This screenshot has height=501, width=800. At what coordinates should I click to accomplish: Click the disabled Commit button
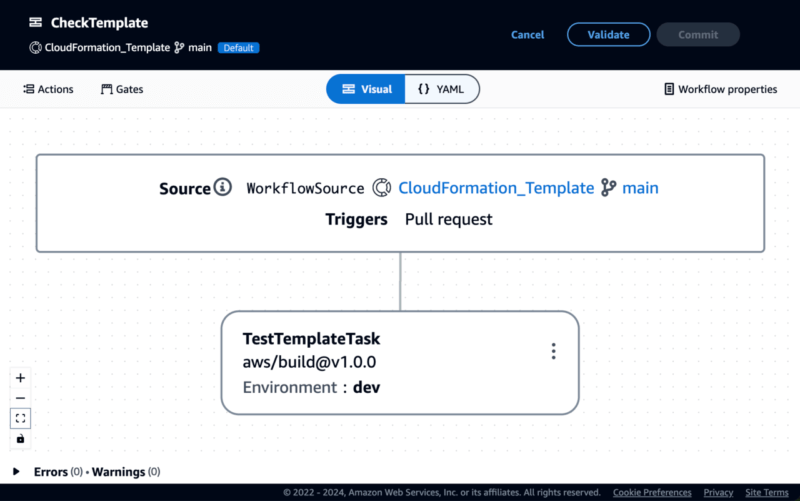pos(697,35)
